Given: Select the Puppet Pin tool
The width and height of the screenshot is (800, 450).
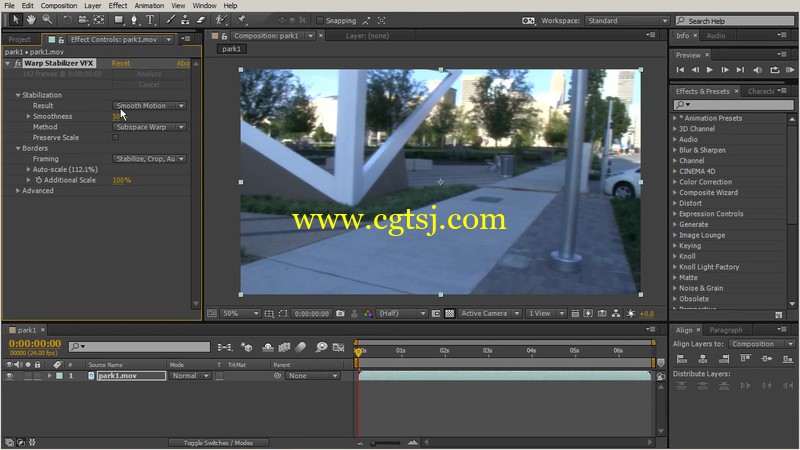Looking at the screenshot, I should (242, 20).
